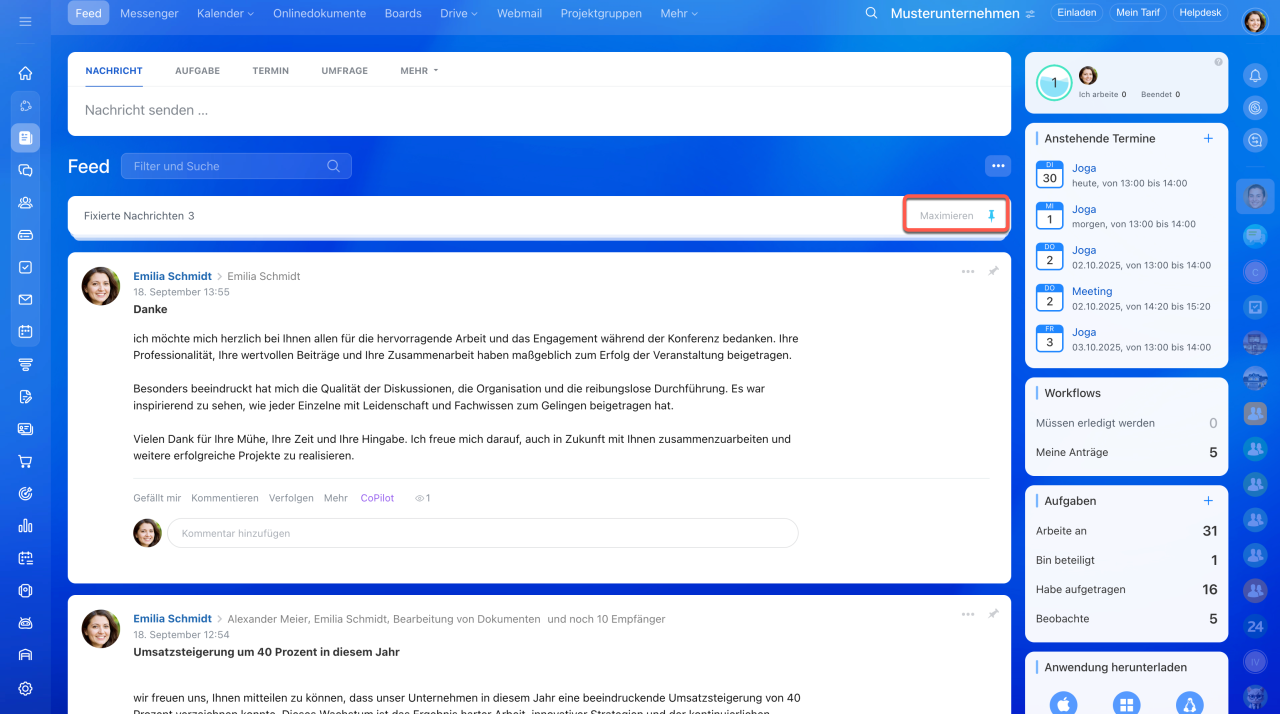Click the help question mark in time widget

pyautogui.click(x=1218, y=62)
